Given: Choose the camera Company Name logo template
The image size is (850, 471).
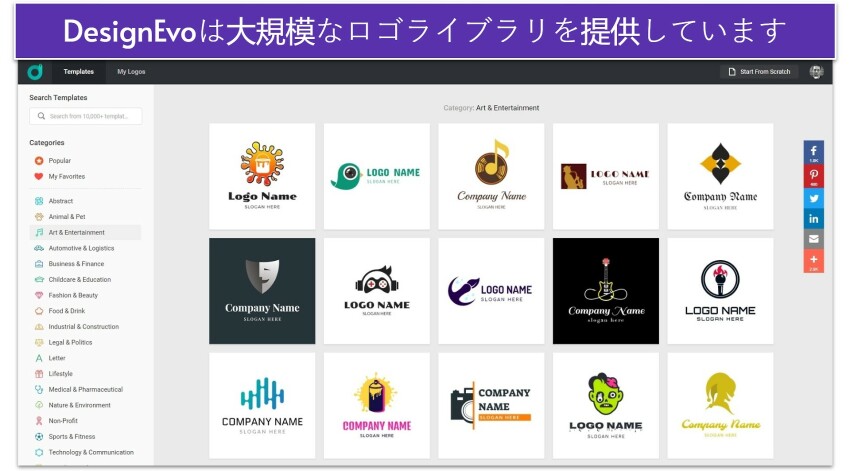Looking at the screenshot, I should (x=491, y=404).
